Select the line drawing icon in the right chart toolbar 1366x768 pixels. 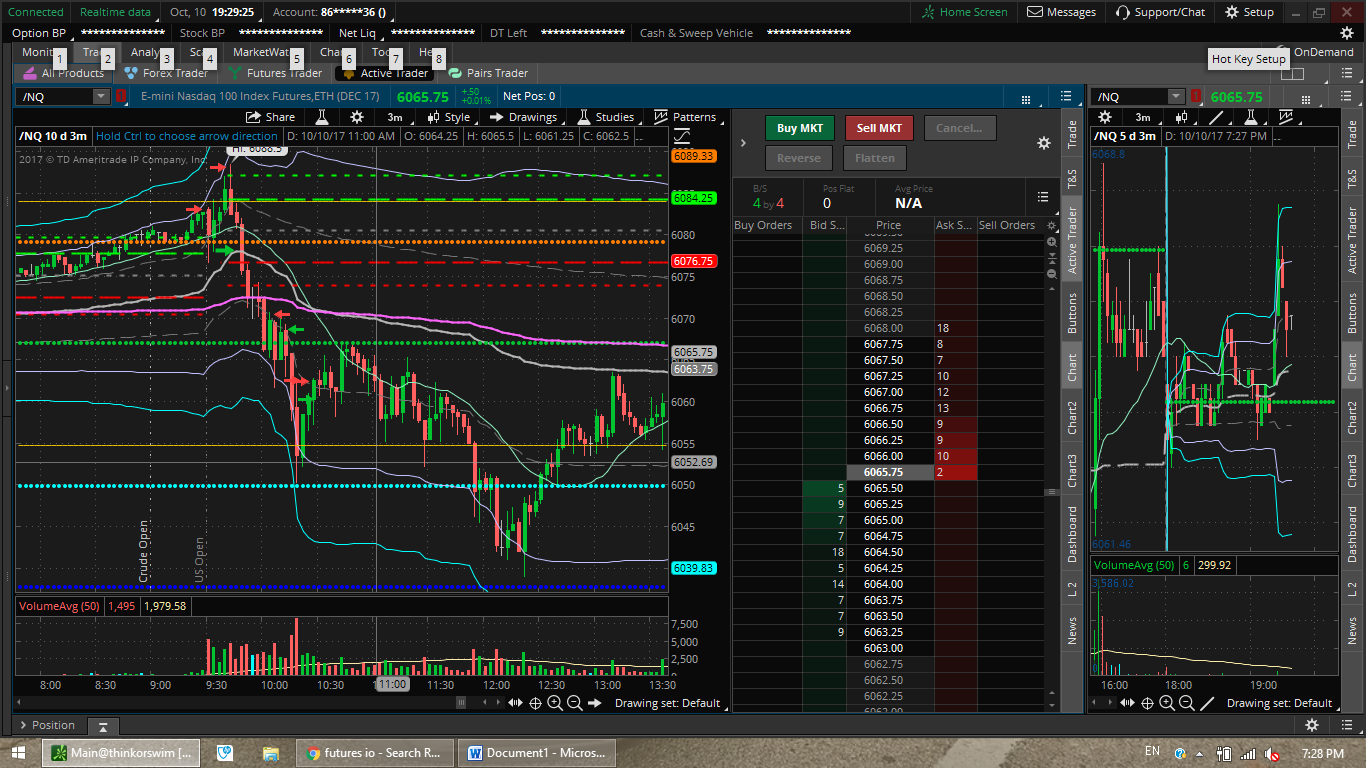[1218, 117]
